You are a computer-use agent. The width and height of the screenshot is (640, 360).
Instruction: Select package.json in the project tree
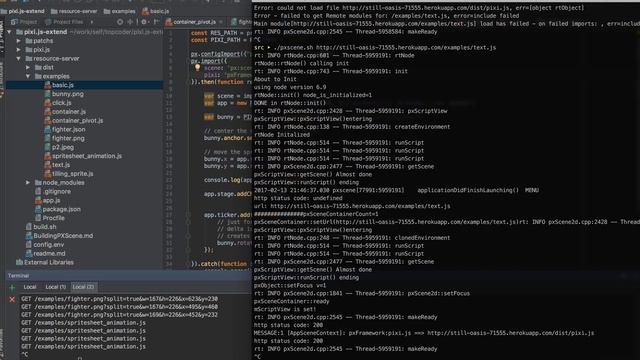(x=61, y=209)
